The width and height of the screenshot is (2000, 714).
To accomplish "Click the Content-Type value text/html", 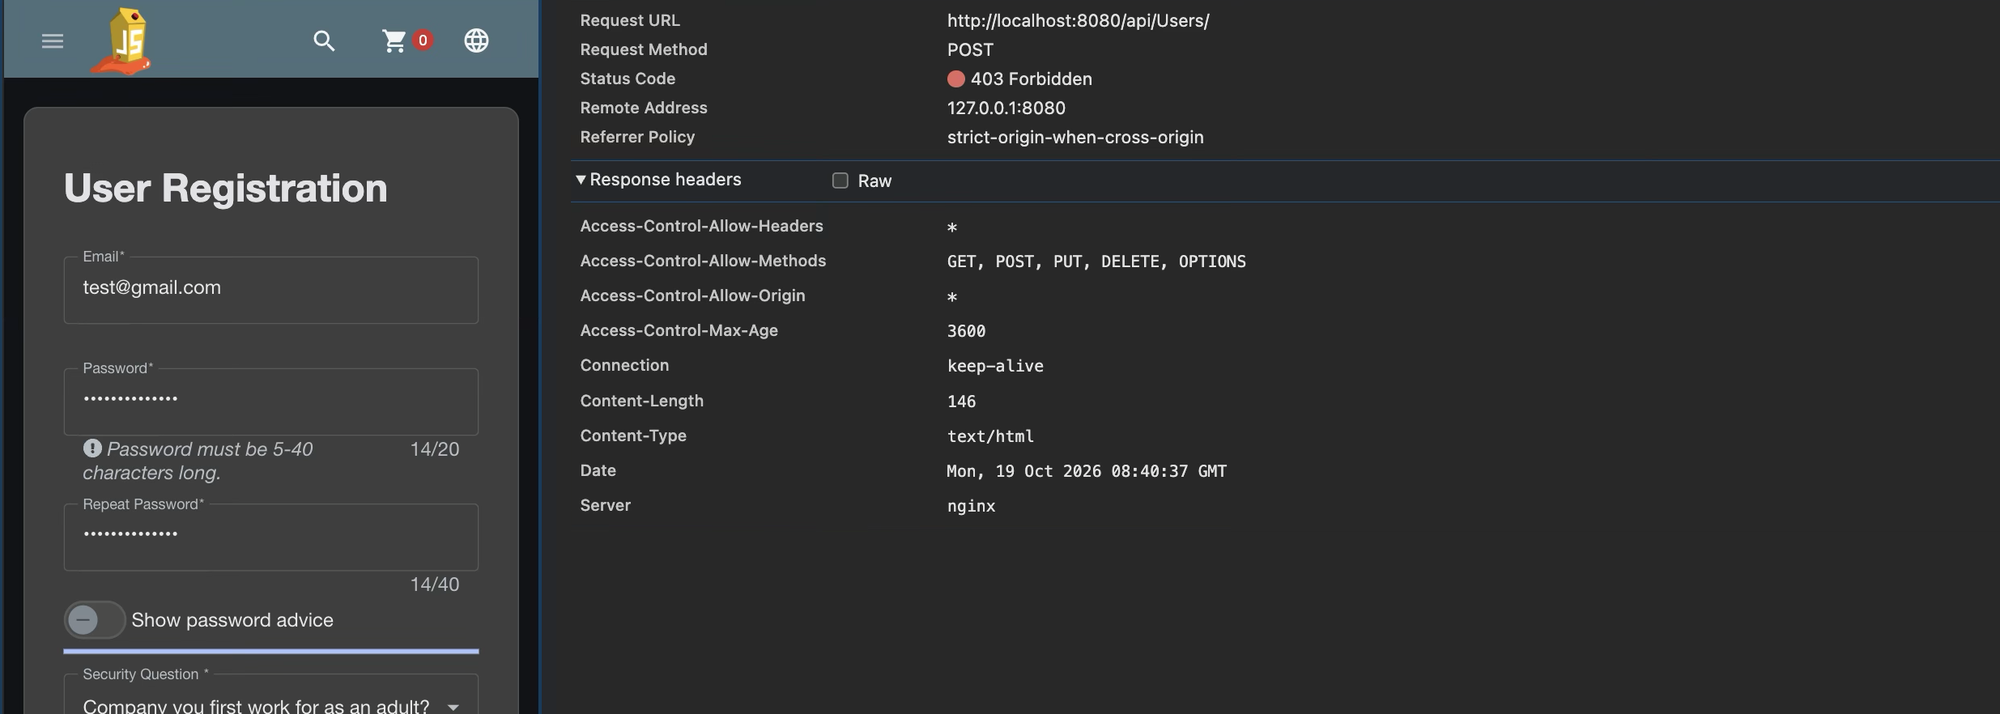I will pos(990,436).
